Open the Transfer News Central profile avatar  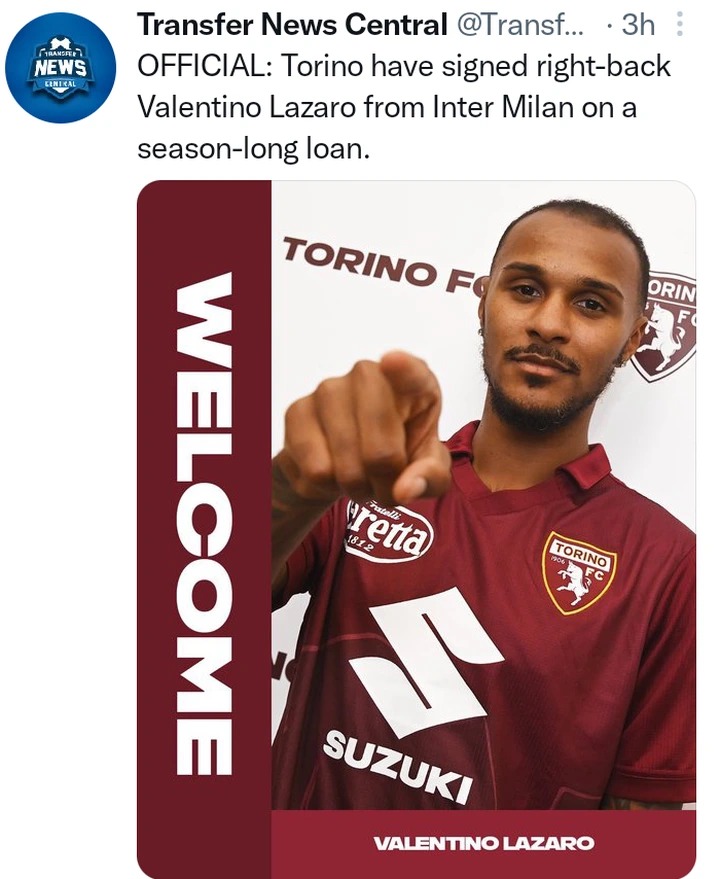[61, 68]
